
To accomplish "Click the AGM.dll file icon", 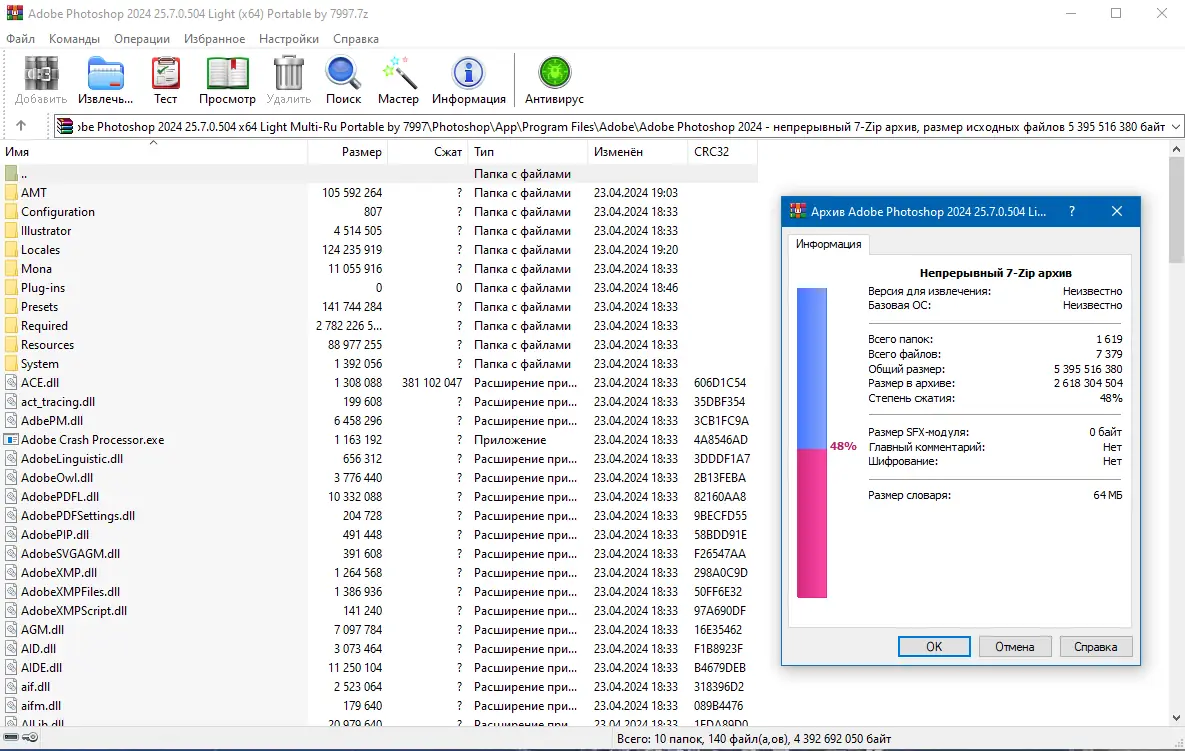I will click(x=11, y=629).
